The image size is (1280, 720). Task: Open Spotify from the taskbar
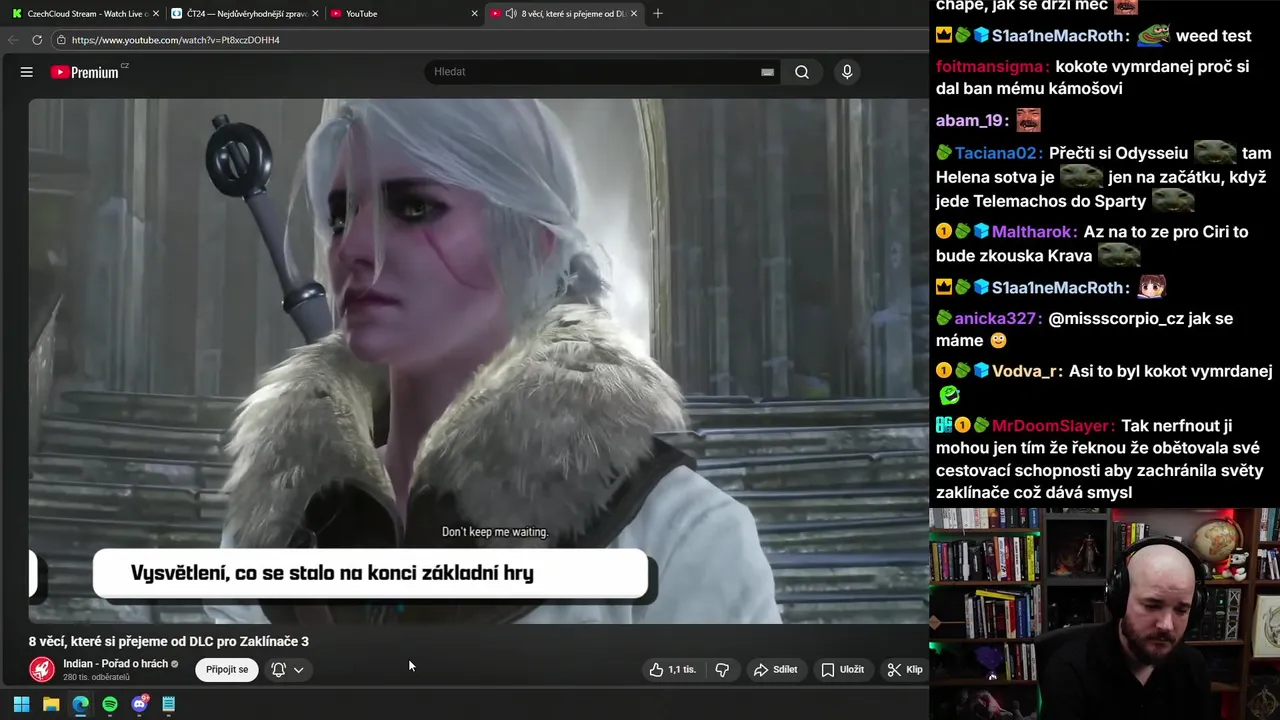[x=110, y=704]
